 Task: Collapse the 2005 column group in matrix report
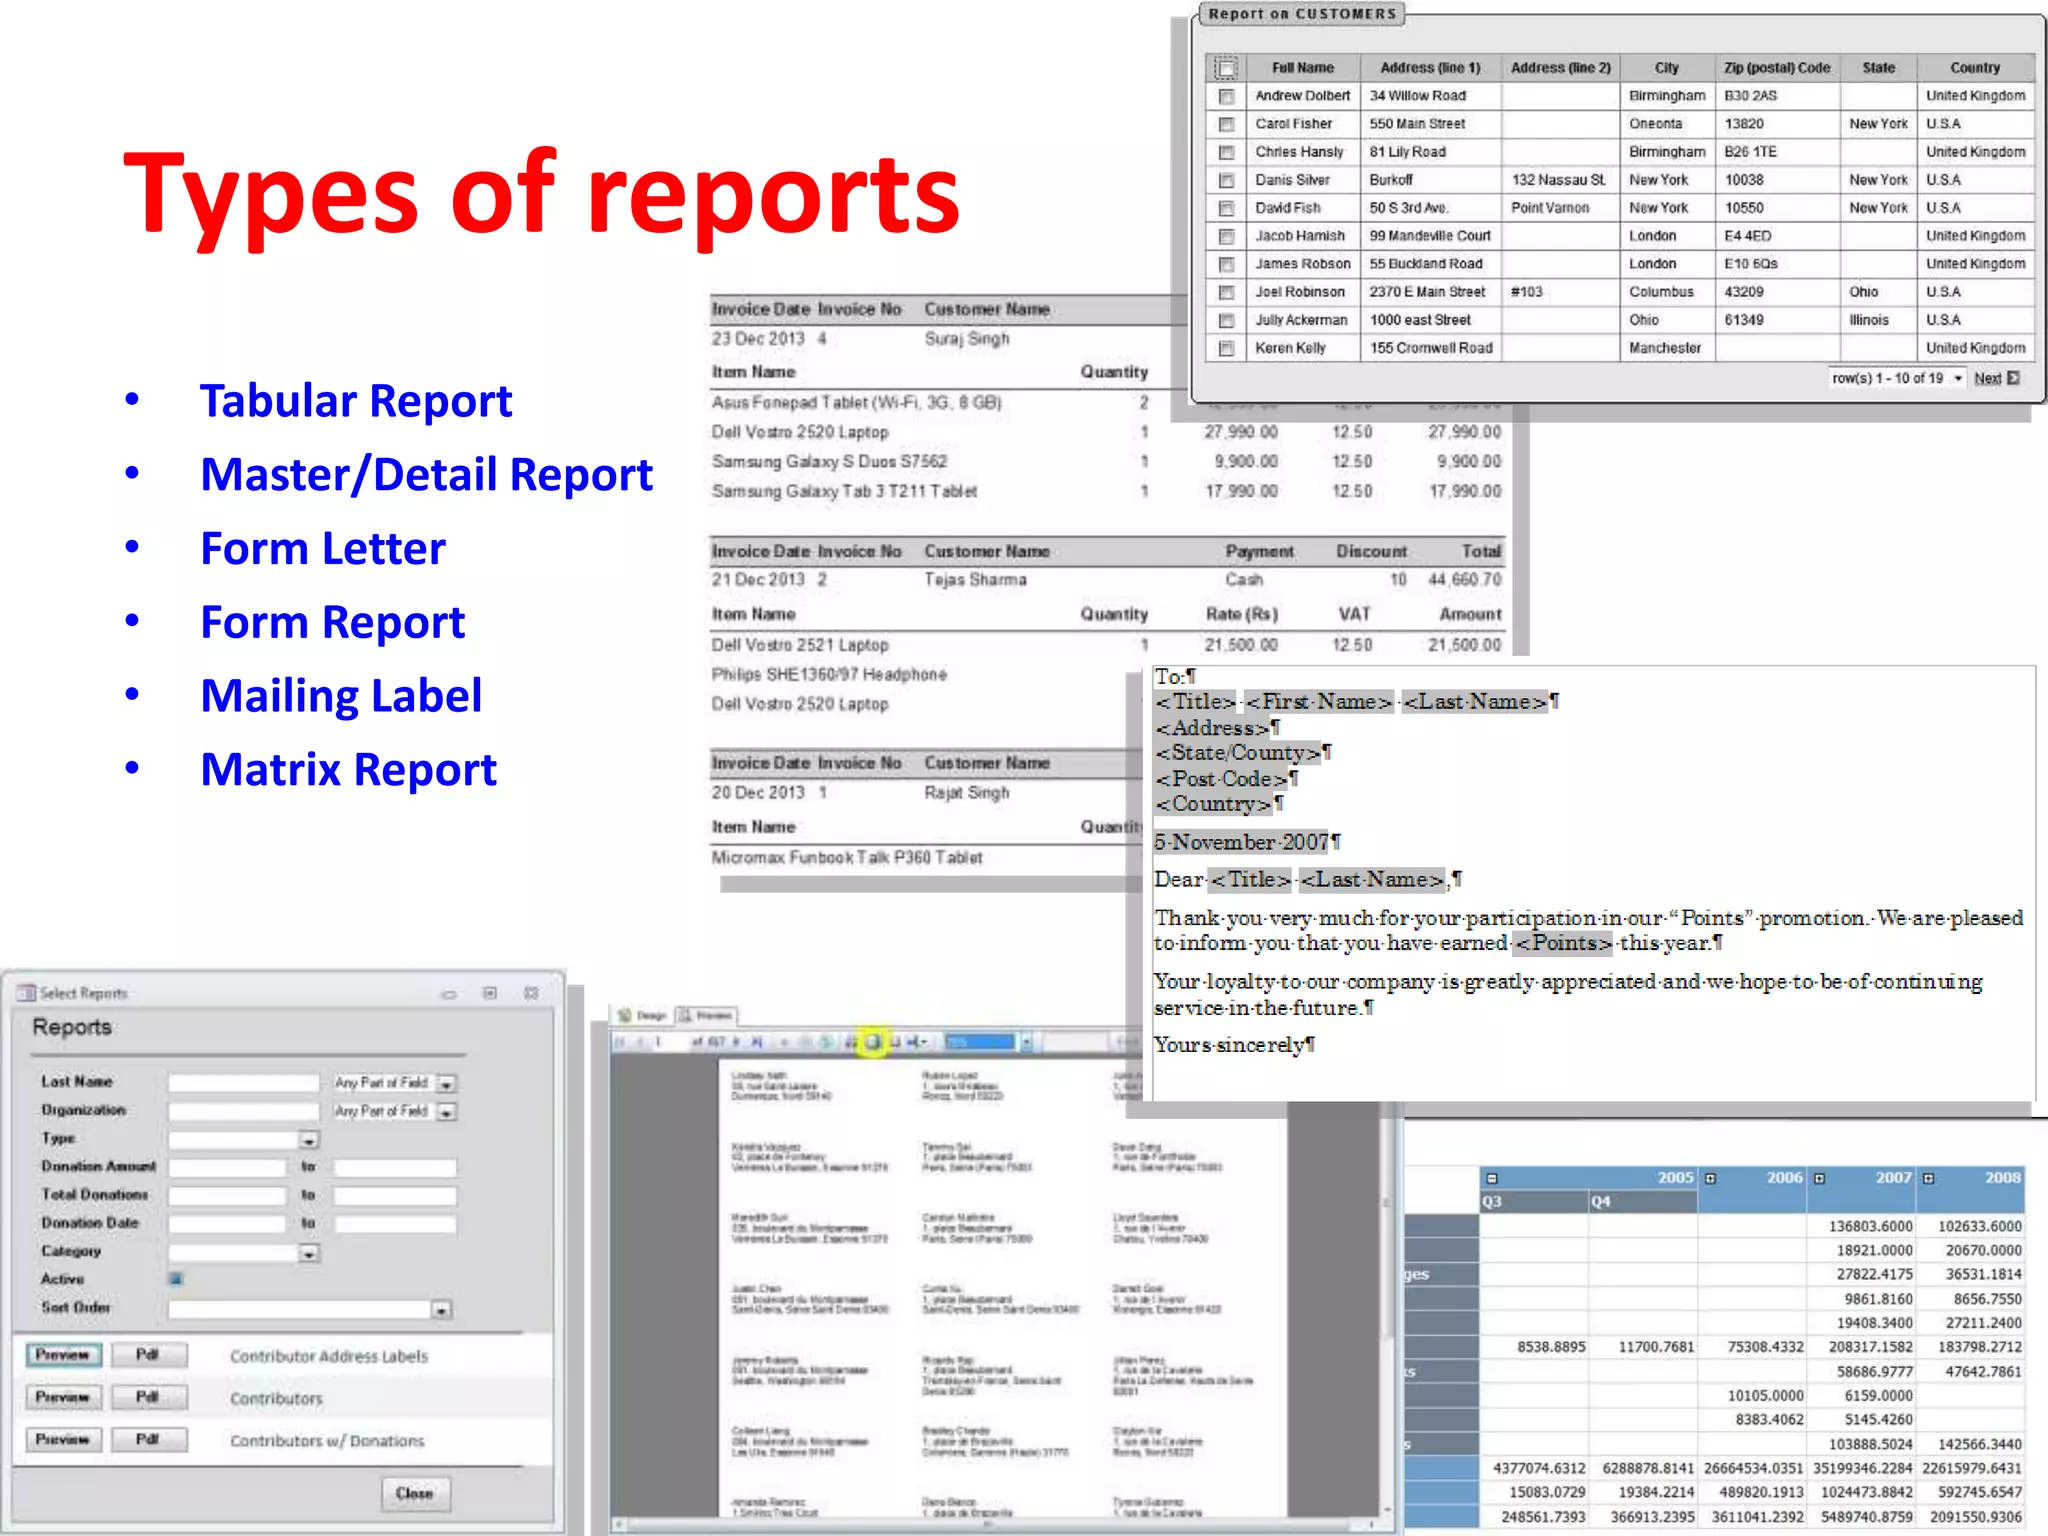pos(1492,1178)
